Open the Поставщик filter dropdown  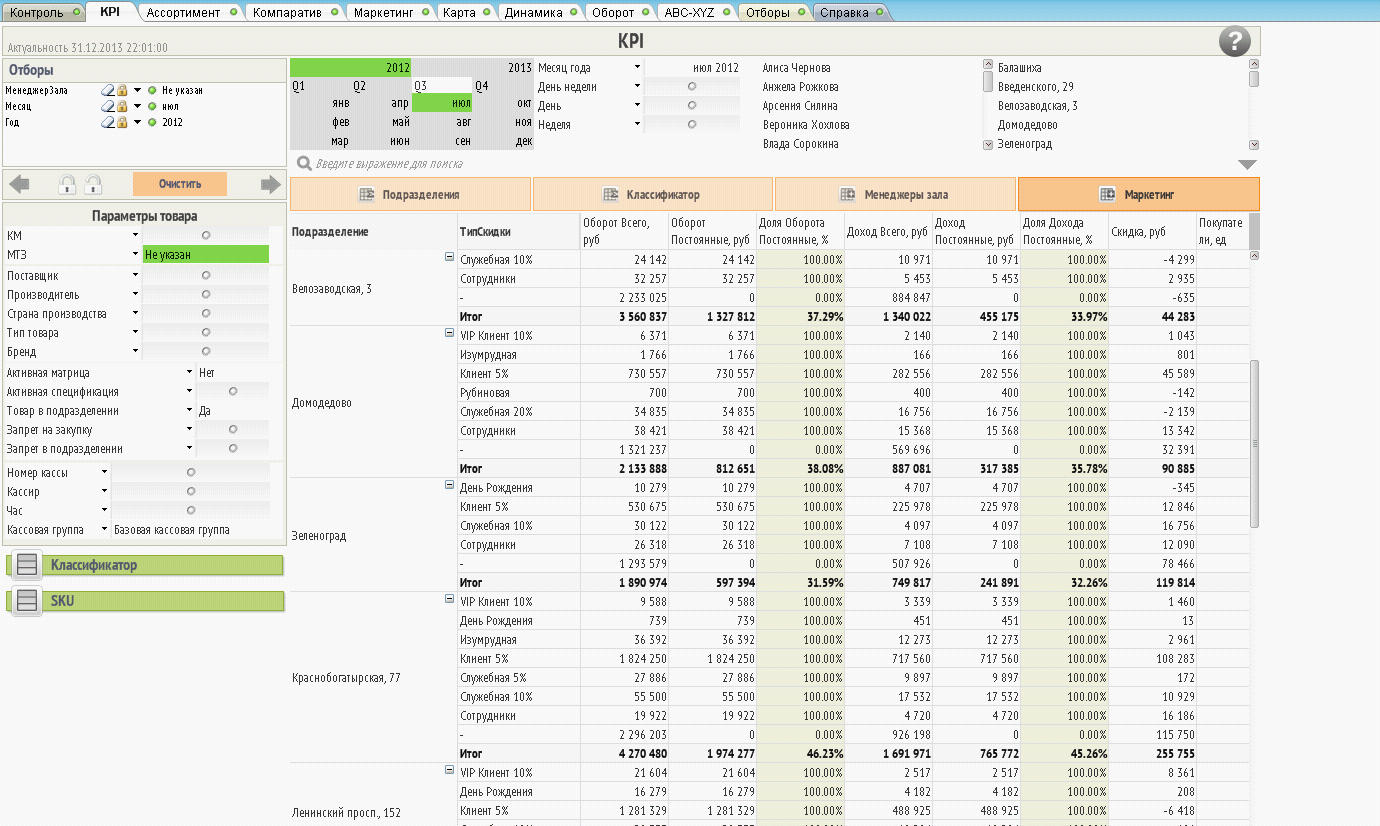[x=135, y=275]
